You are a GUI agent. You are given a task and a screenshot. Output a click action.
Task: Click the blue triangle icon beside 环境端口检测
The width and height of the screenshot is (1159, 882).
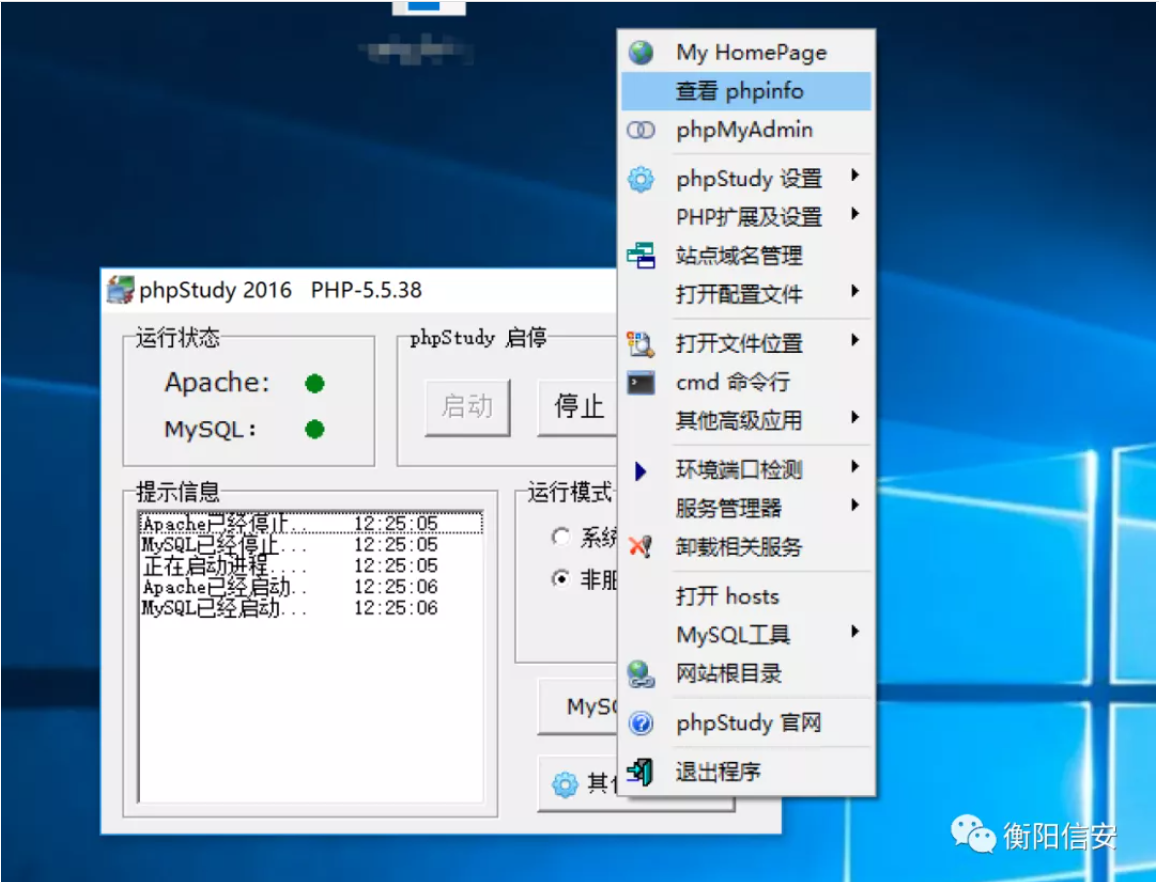pos(641,471)
